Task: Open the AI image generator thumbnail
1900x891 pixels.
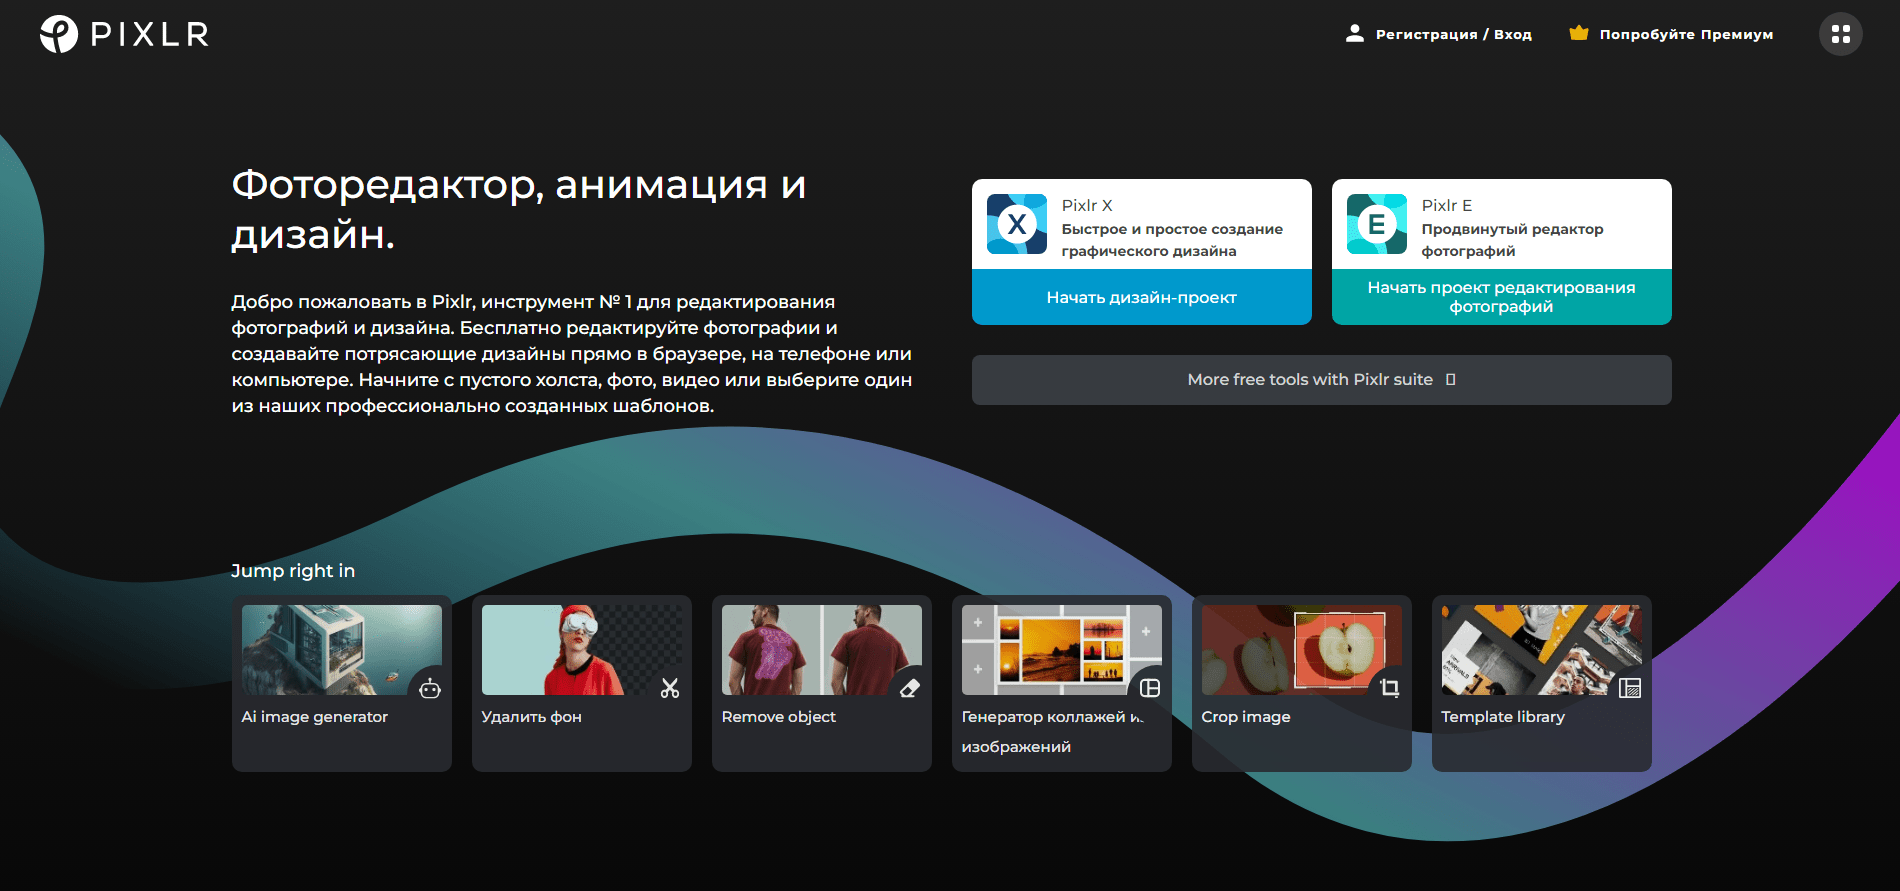Action: pyautogui.click(x=342, y=650)
